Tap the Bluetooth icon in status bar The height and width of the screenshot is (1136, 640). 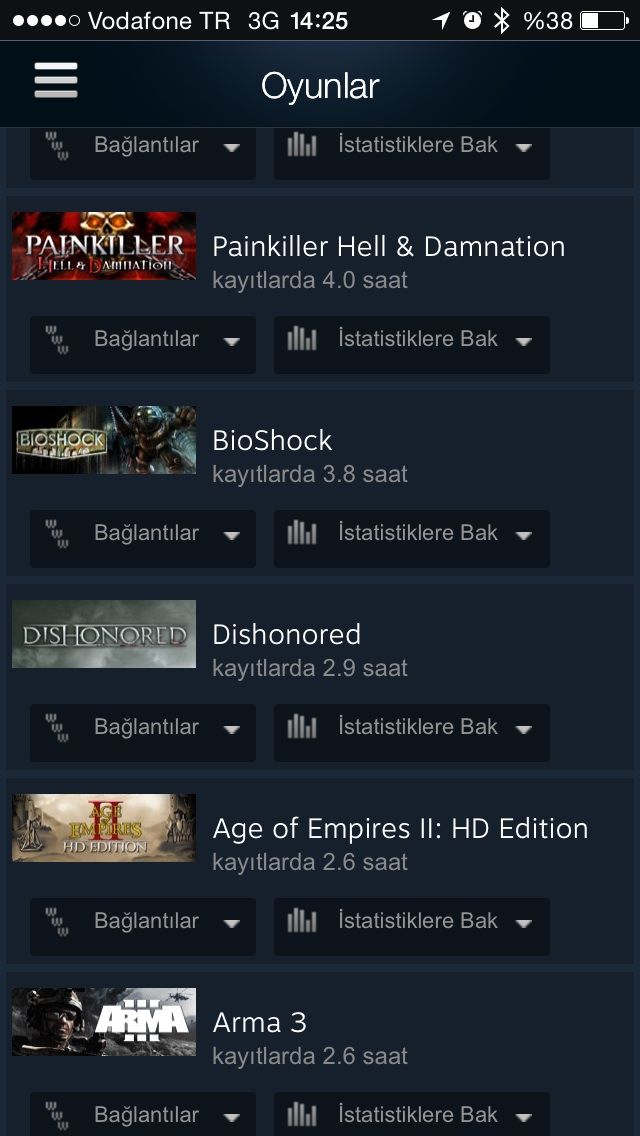click(x=502, y=20)
